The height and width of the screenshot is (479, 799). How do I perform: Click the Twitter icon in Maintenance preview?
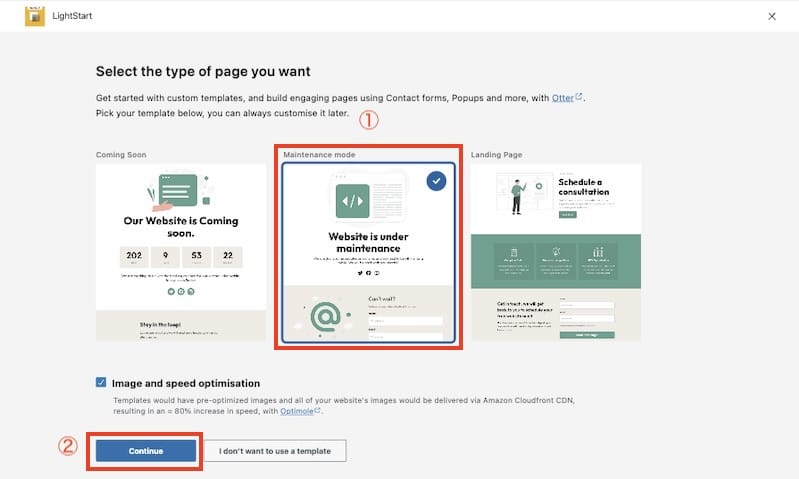tap(359, 272)
